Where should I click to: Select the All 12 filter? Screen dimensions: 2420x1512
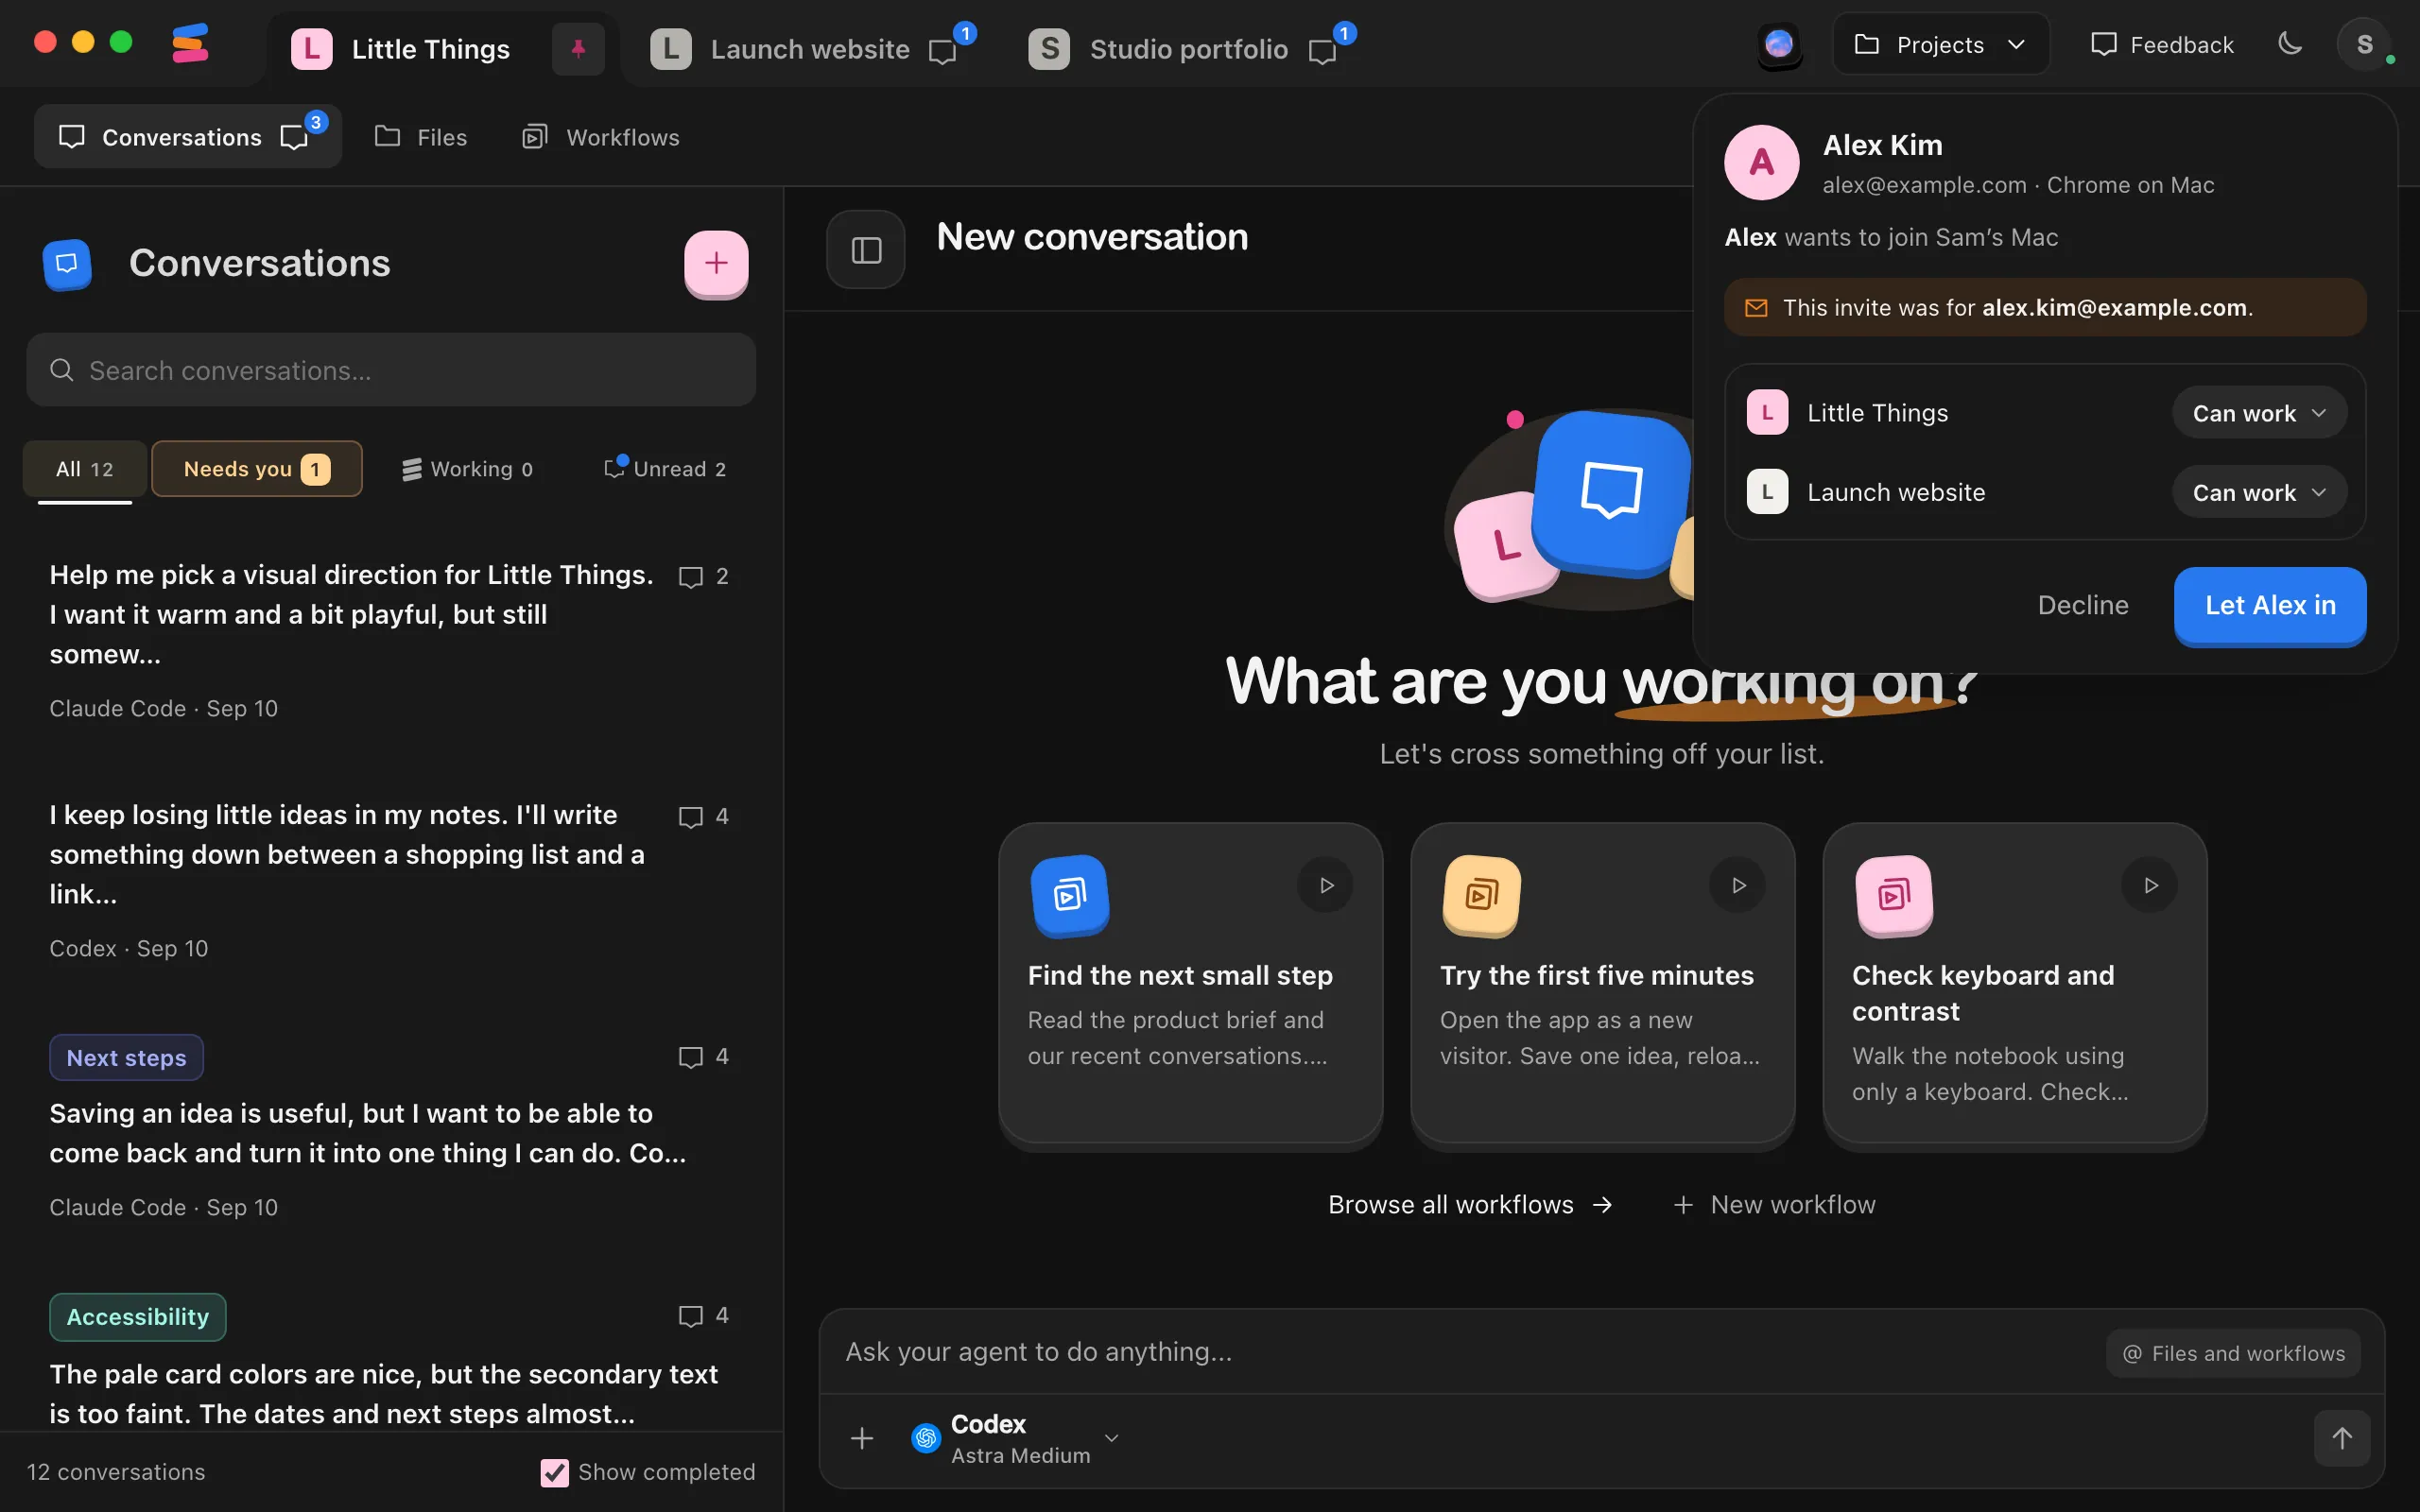[x=85, y=469]
